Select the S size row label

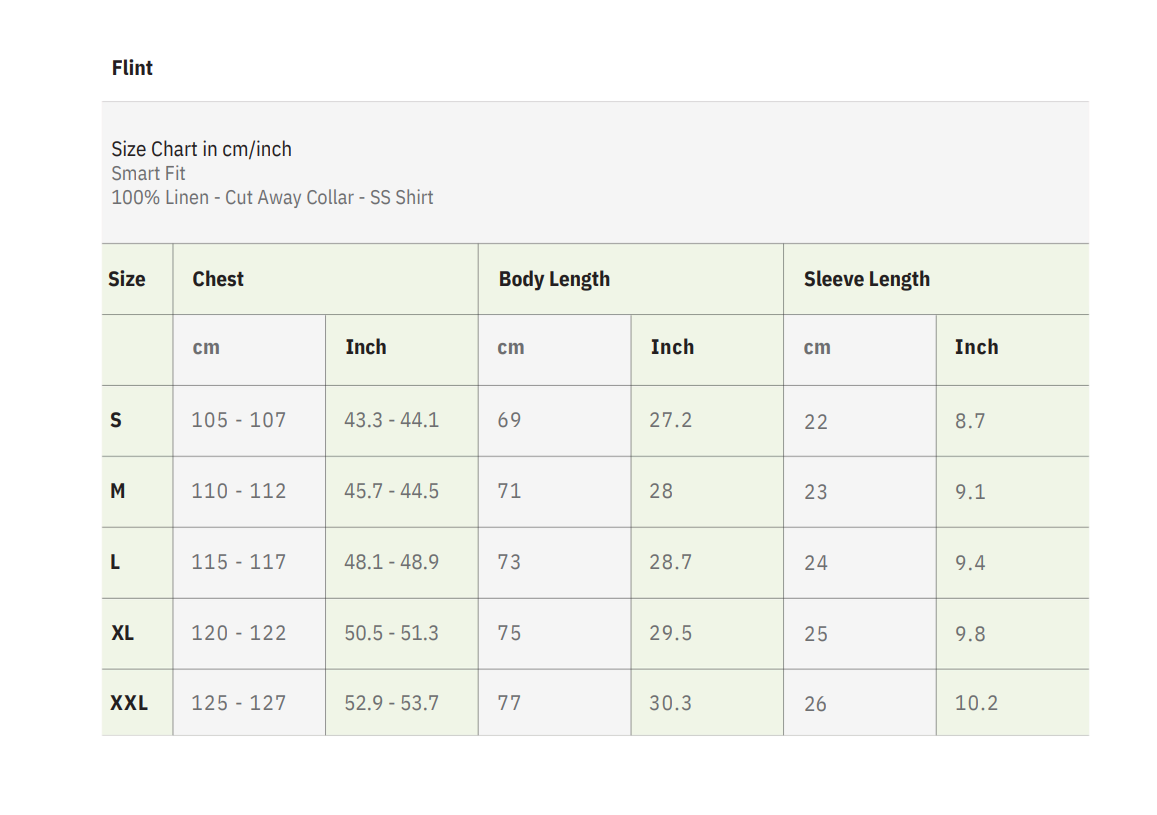click(x=115, y=420)
